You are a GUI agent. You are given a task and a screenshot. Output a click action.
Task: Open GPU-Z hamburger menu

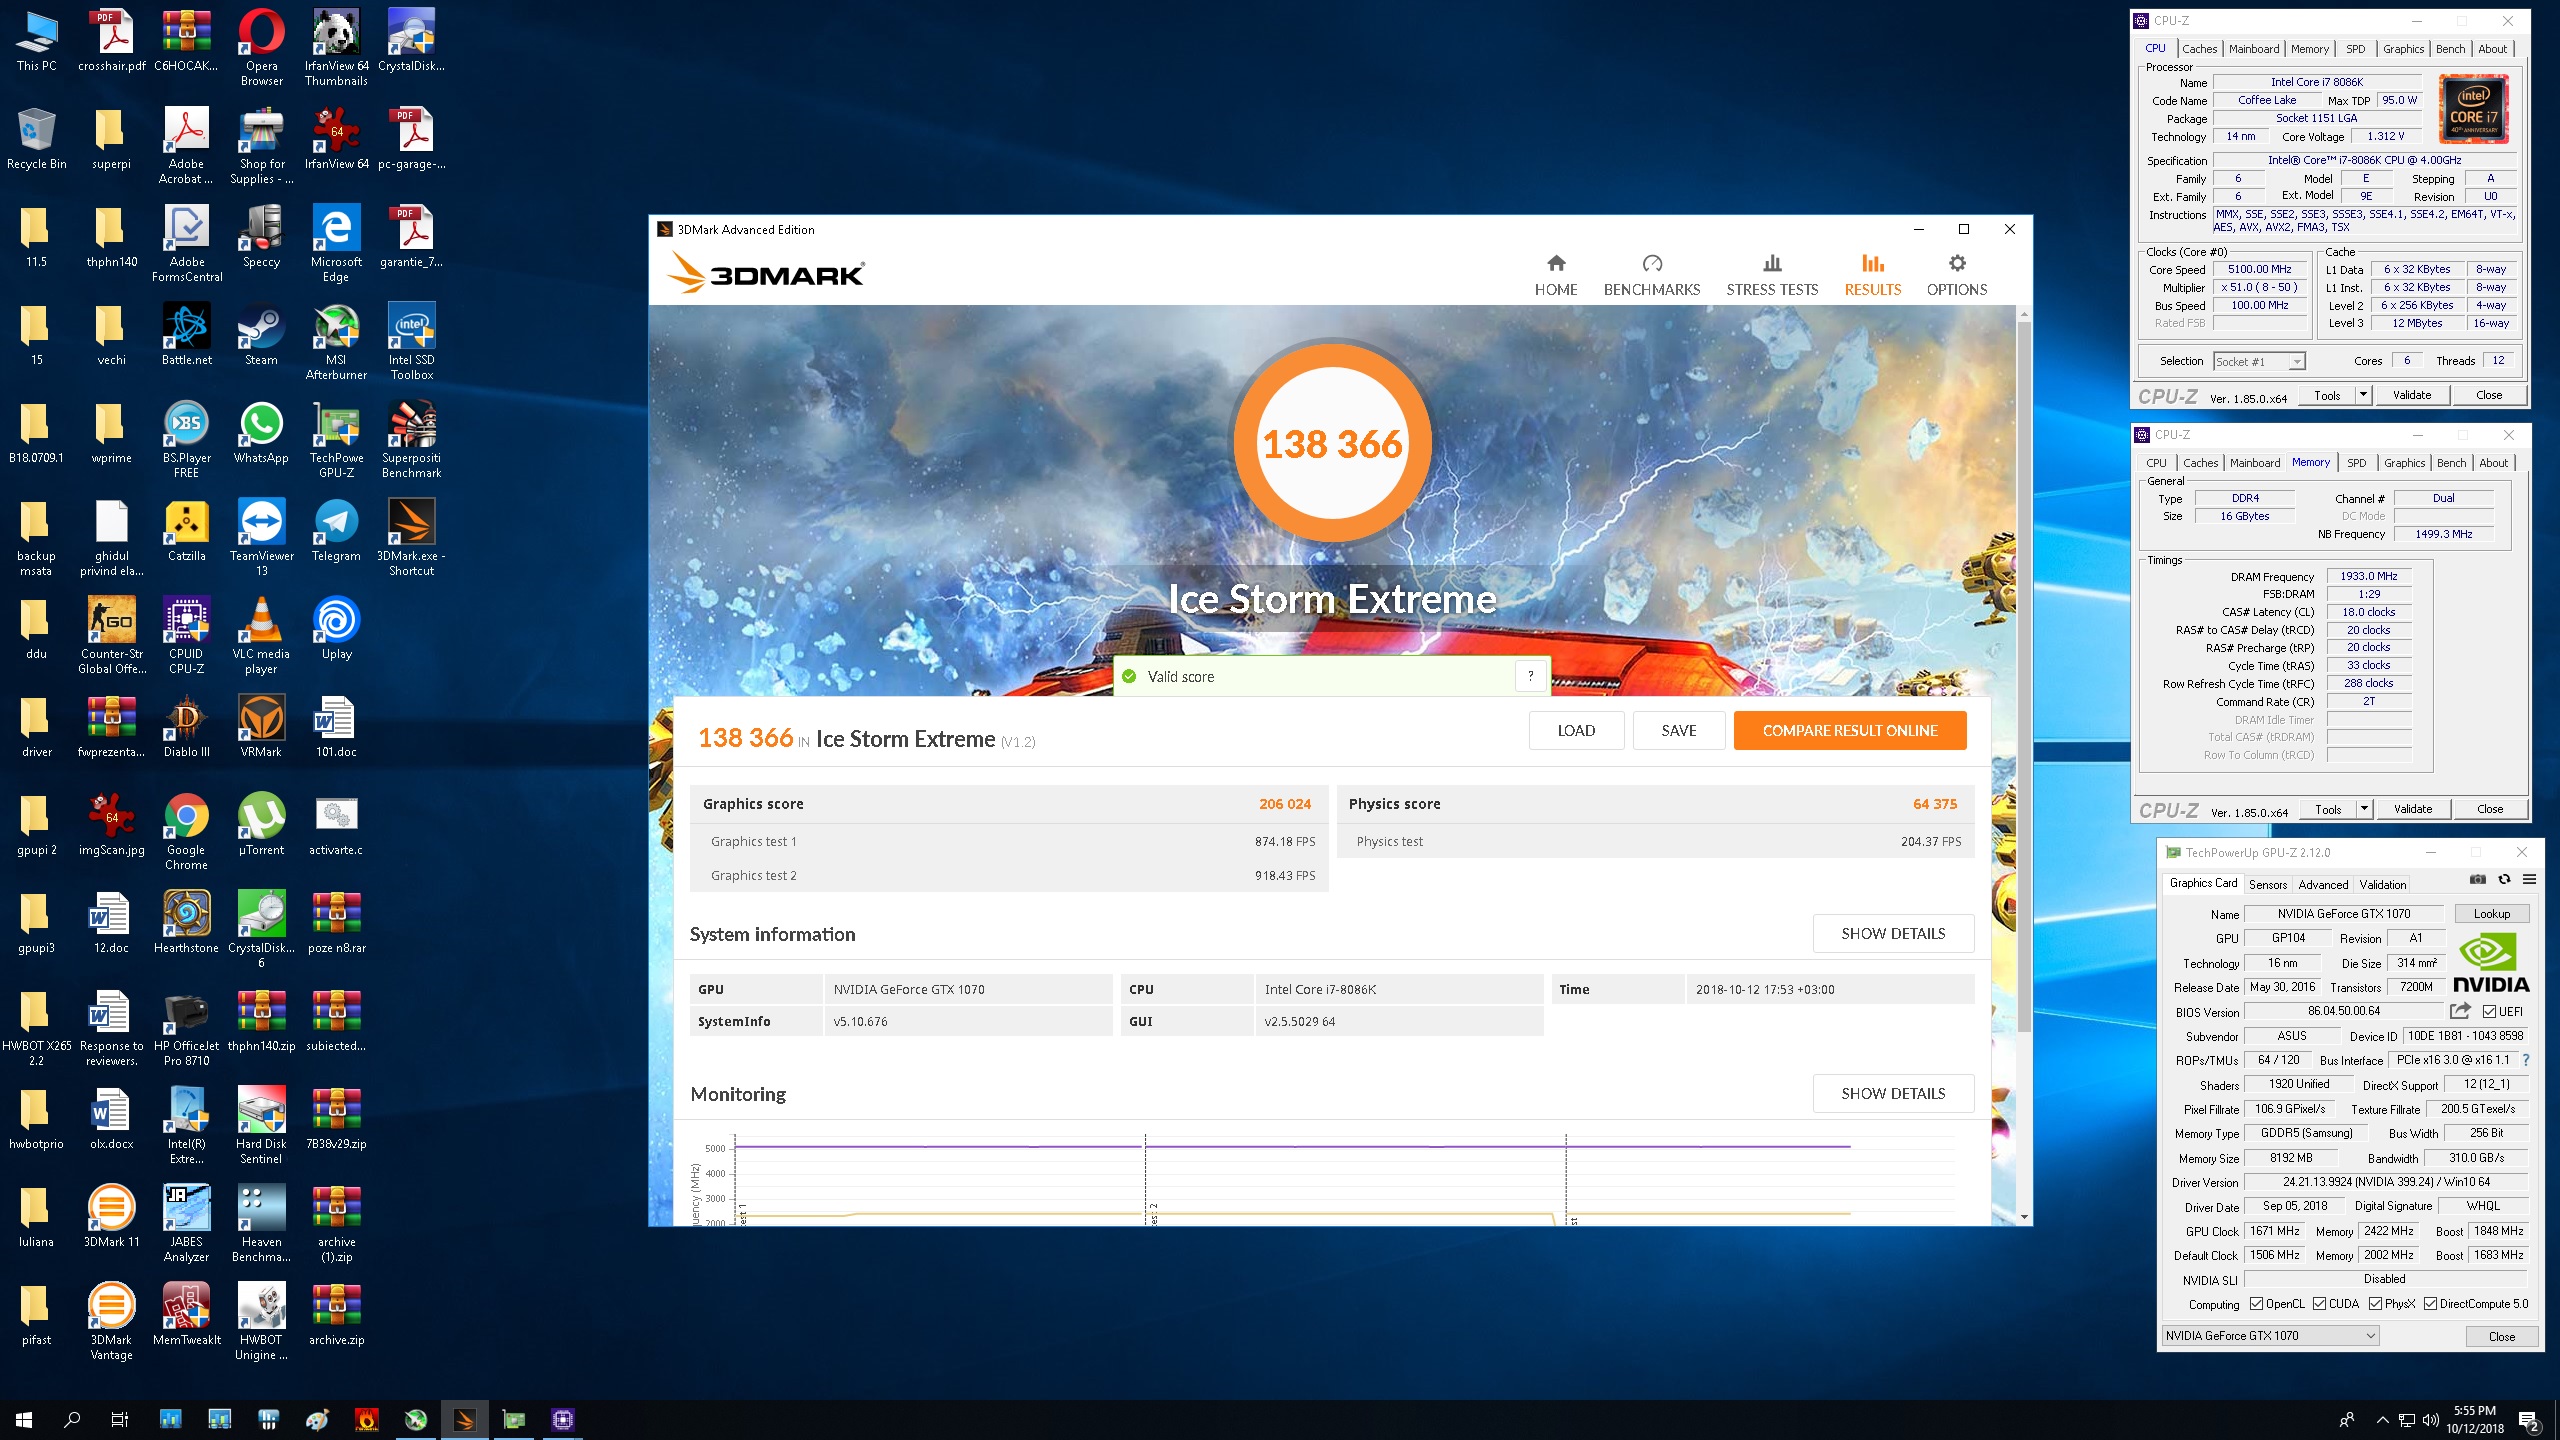tap(2529, 879)
